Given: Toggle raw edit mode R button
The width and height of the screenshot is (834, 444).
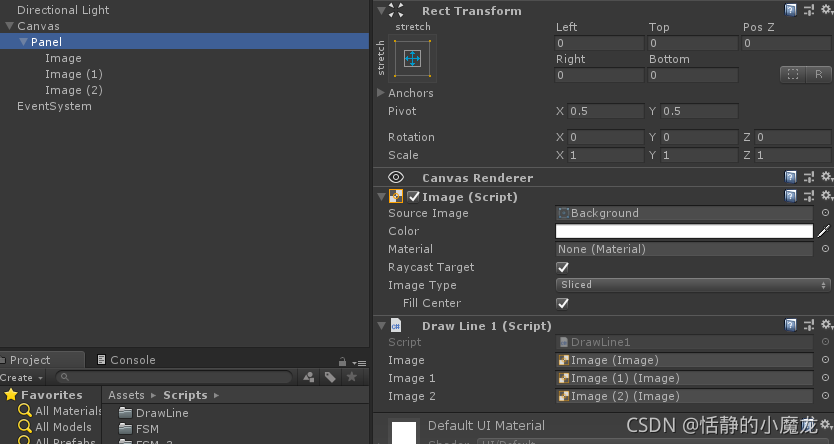Looking at the screenshot, I should coord(819,74).
